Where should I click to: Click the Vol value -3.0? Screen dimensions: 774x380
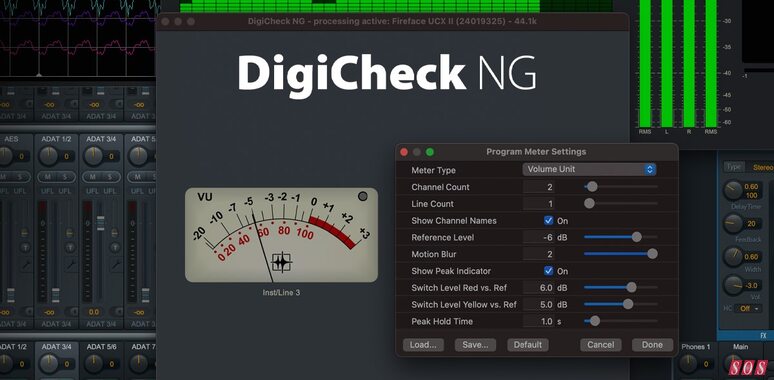pos(751,286)
